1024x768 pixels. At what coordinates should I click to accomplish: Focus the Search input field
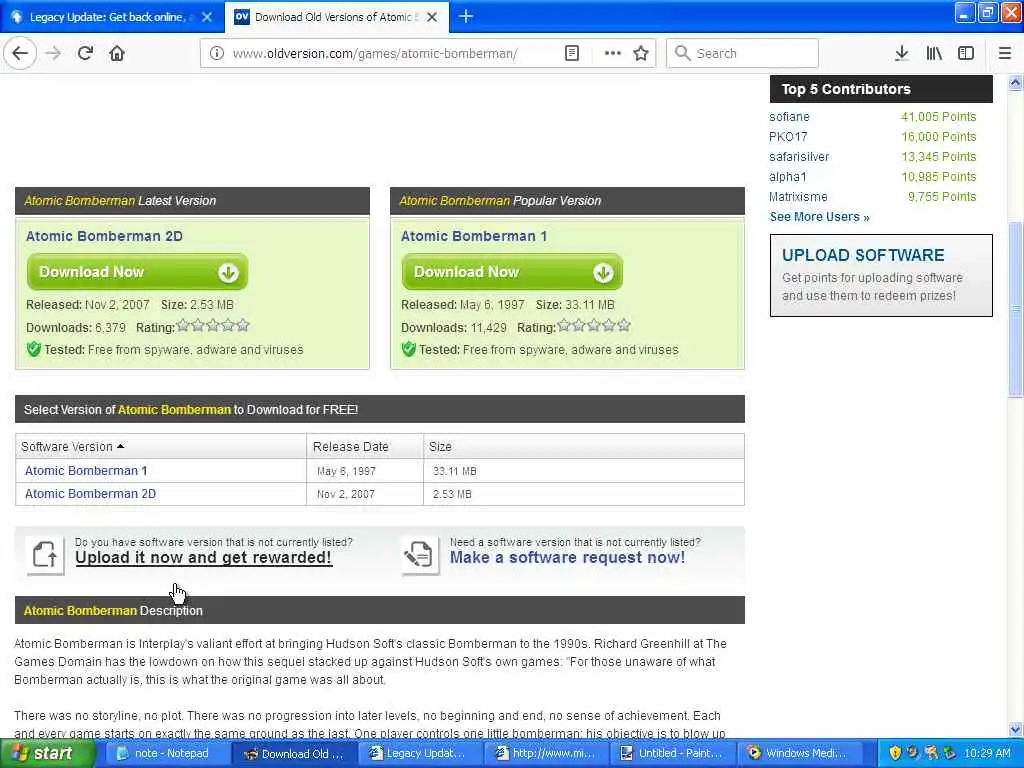pyautogui.click(x=742, y=53)
